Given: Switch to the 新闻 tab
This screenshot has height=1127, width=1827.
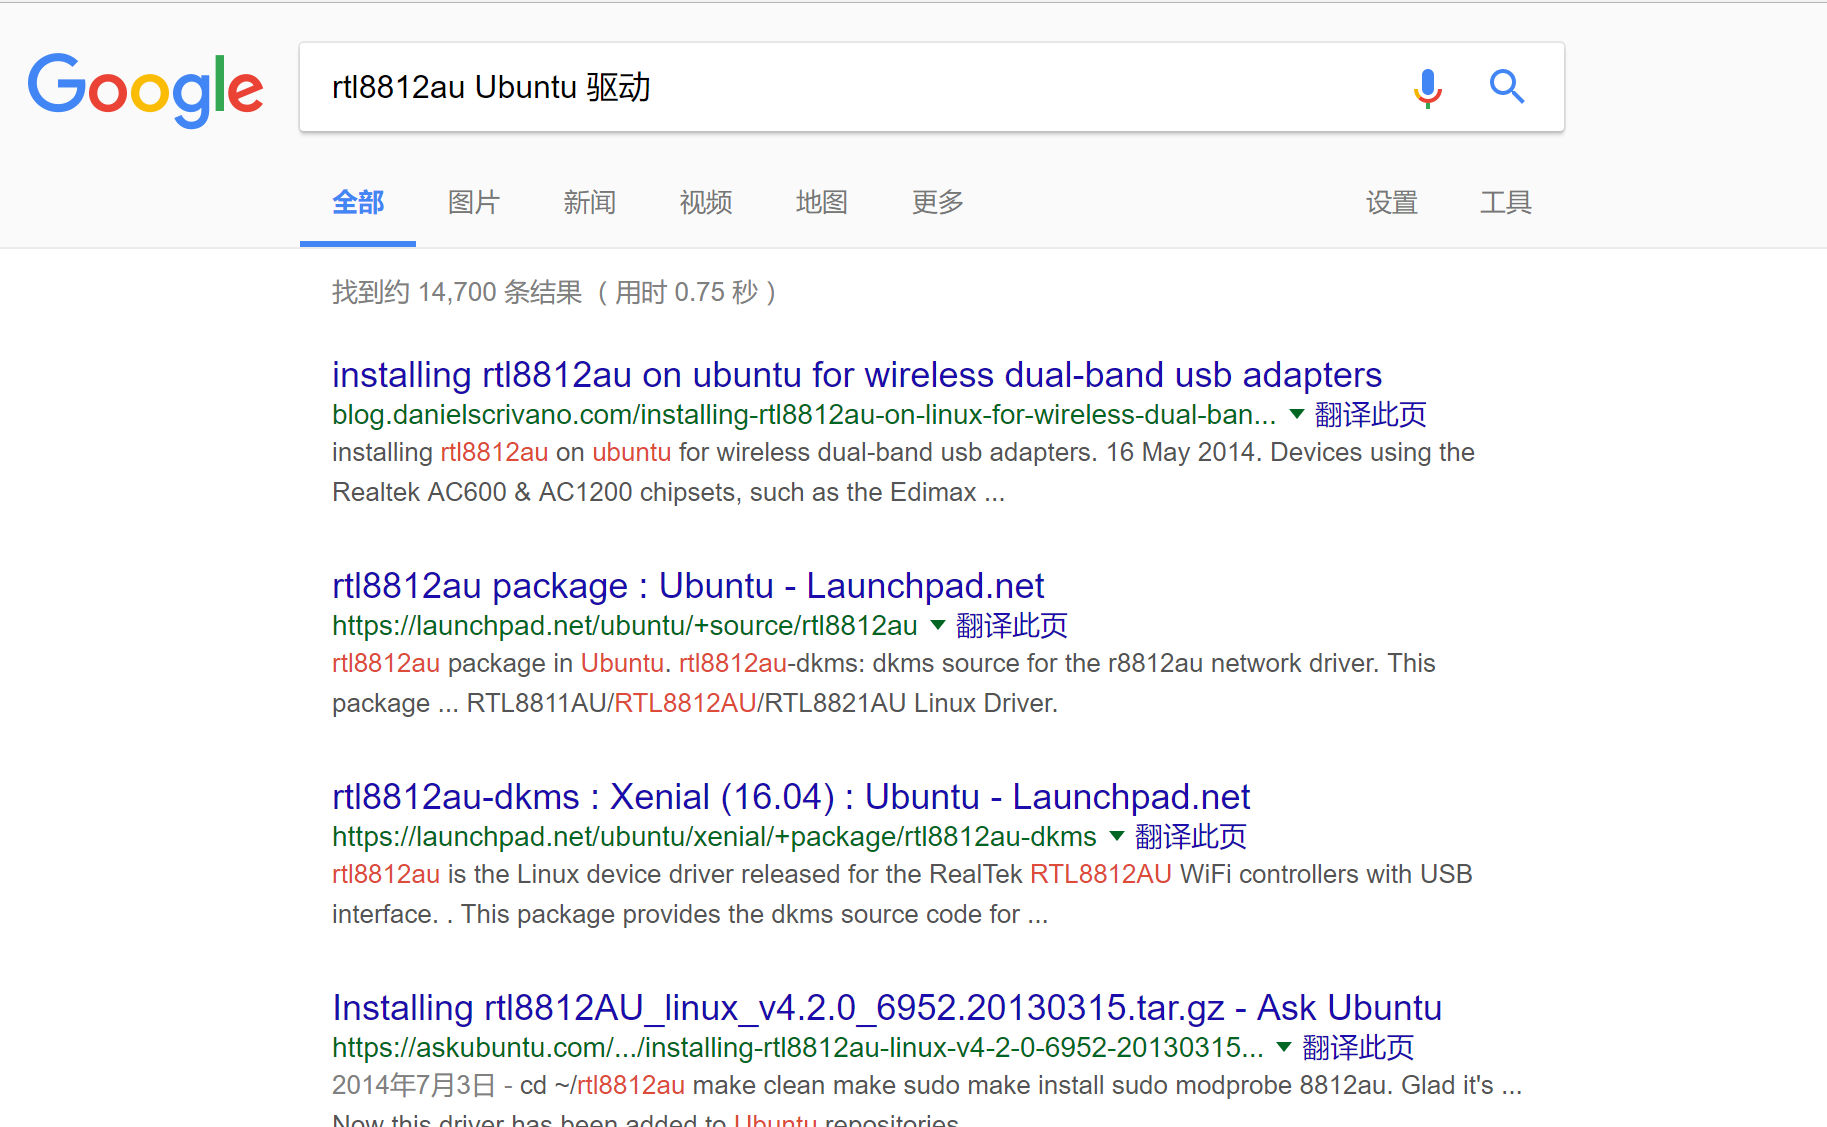Looking at the screenshot, I should [x=590, y=203].
